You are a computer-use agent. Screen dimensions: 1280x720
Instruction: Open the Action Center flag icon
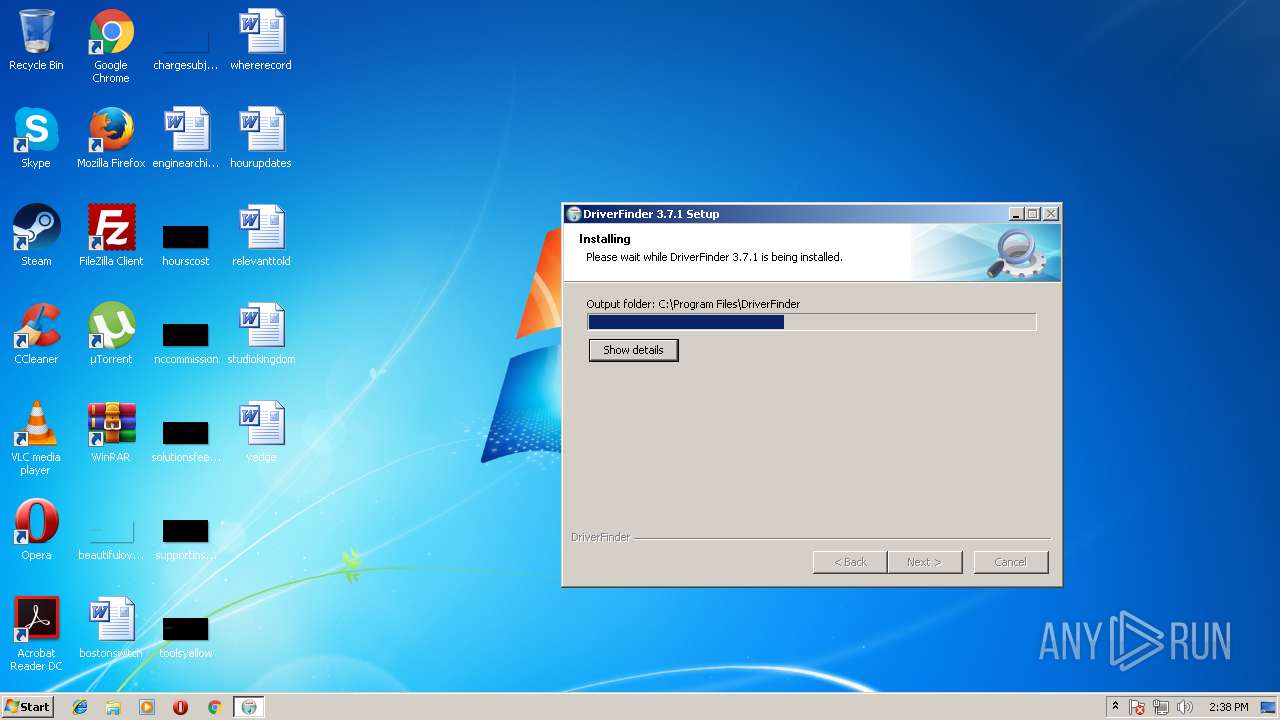coord(1138,708)
